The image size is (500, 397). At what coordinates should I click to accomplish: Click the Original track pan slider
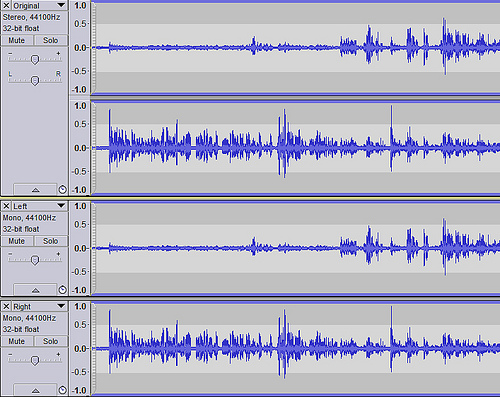click(x=35, y=80)
